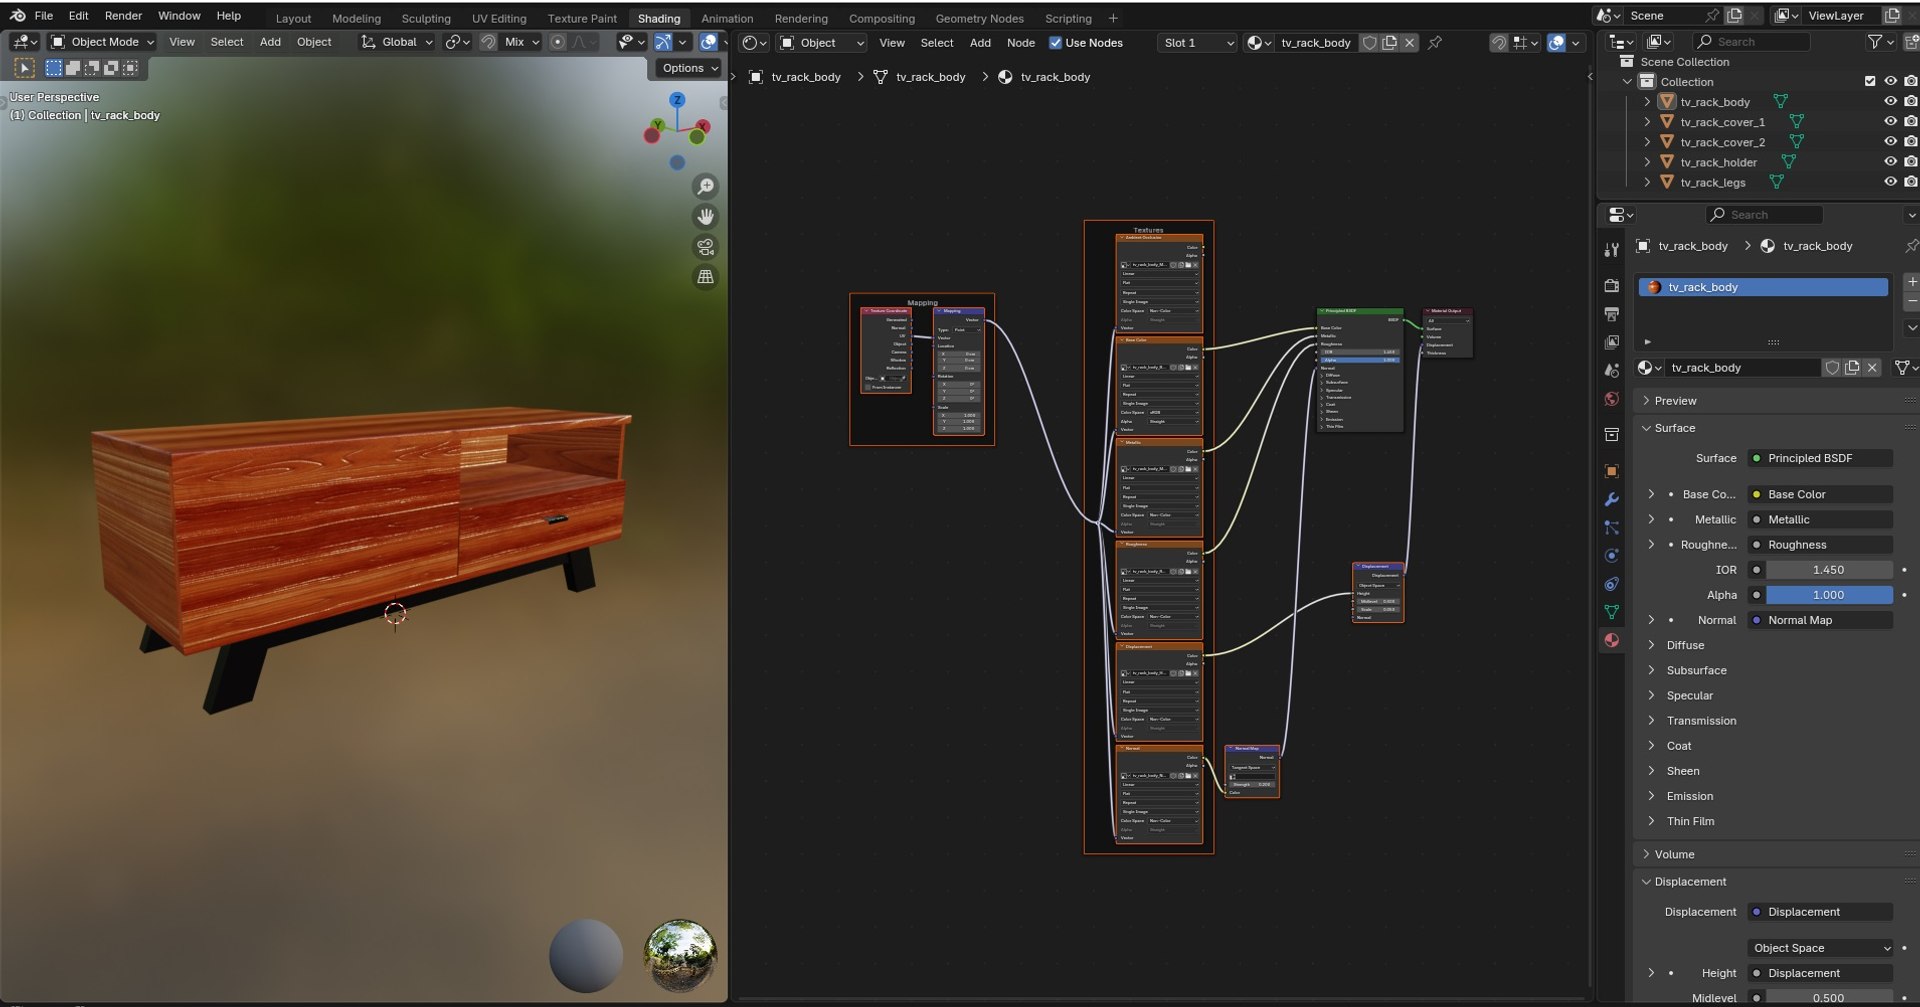Click the Alpha value slider
The height and width of the screenshot is (1007, 1920).
point(1828,595)
